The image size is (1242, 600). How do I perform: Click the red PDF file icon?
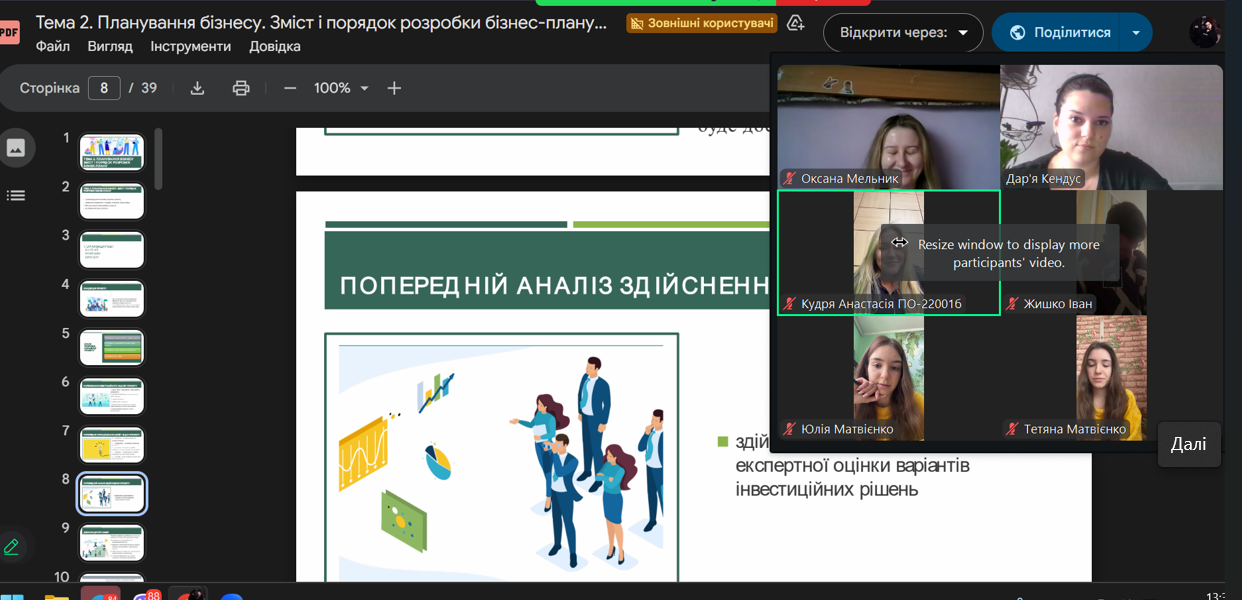9,32
